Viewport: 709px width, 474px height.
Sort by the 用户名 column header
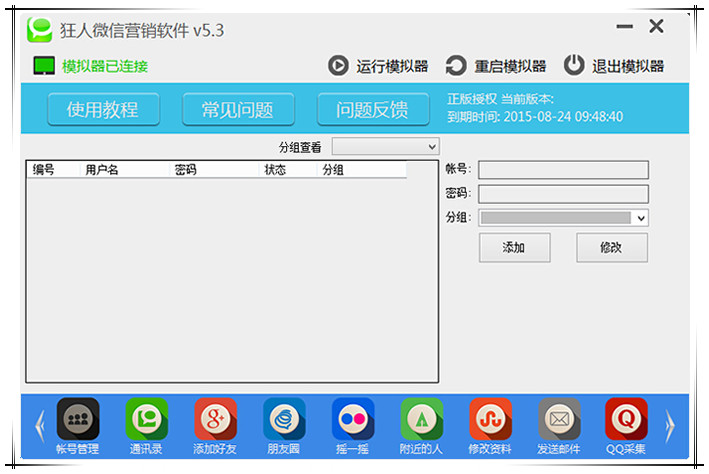click(x=124, y=170)
